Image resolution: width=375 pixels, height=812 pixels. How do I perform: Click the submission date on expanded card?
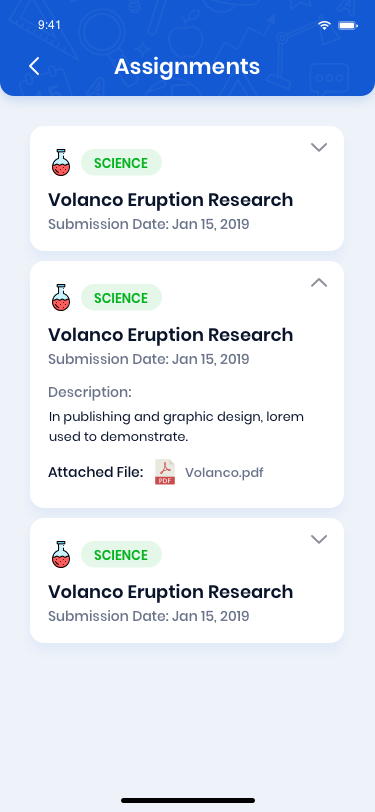click(x=149, y=359)
